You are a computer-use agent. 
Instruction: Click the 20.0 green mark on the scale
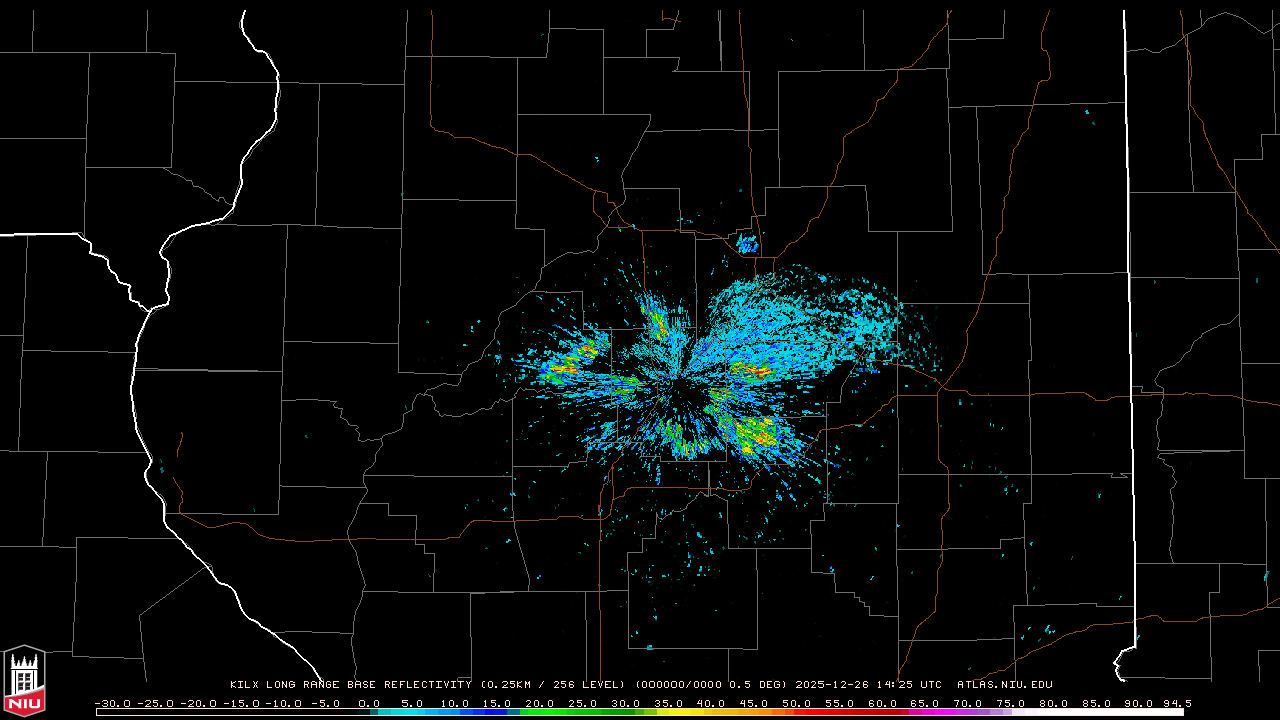pos(540,703)
